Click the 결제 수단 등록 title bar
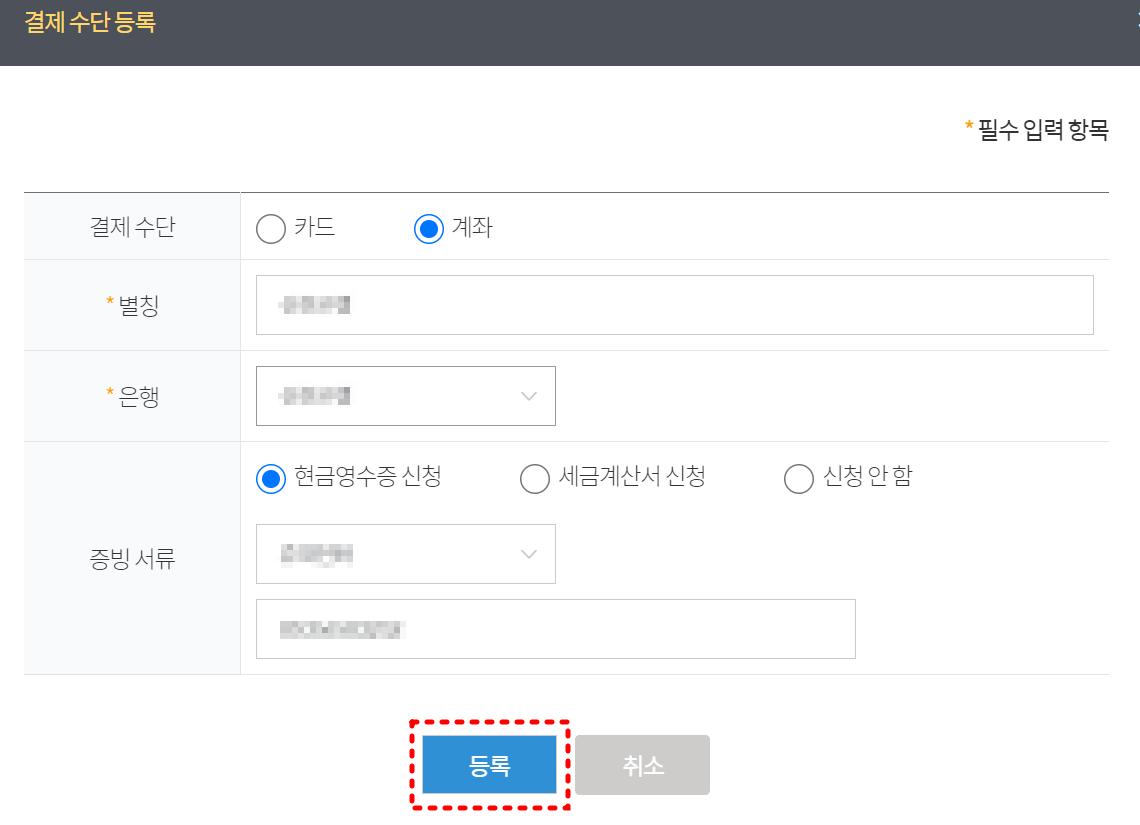Viewport: 1140px width, 825px height. coord(92,20)
